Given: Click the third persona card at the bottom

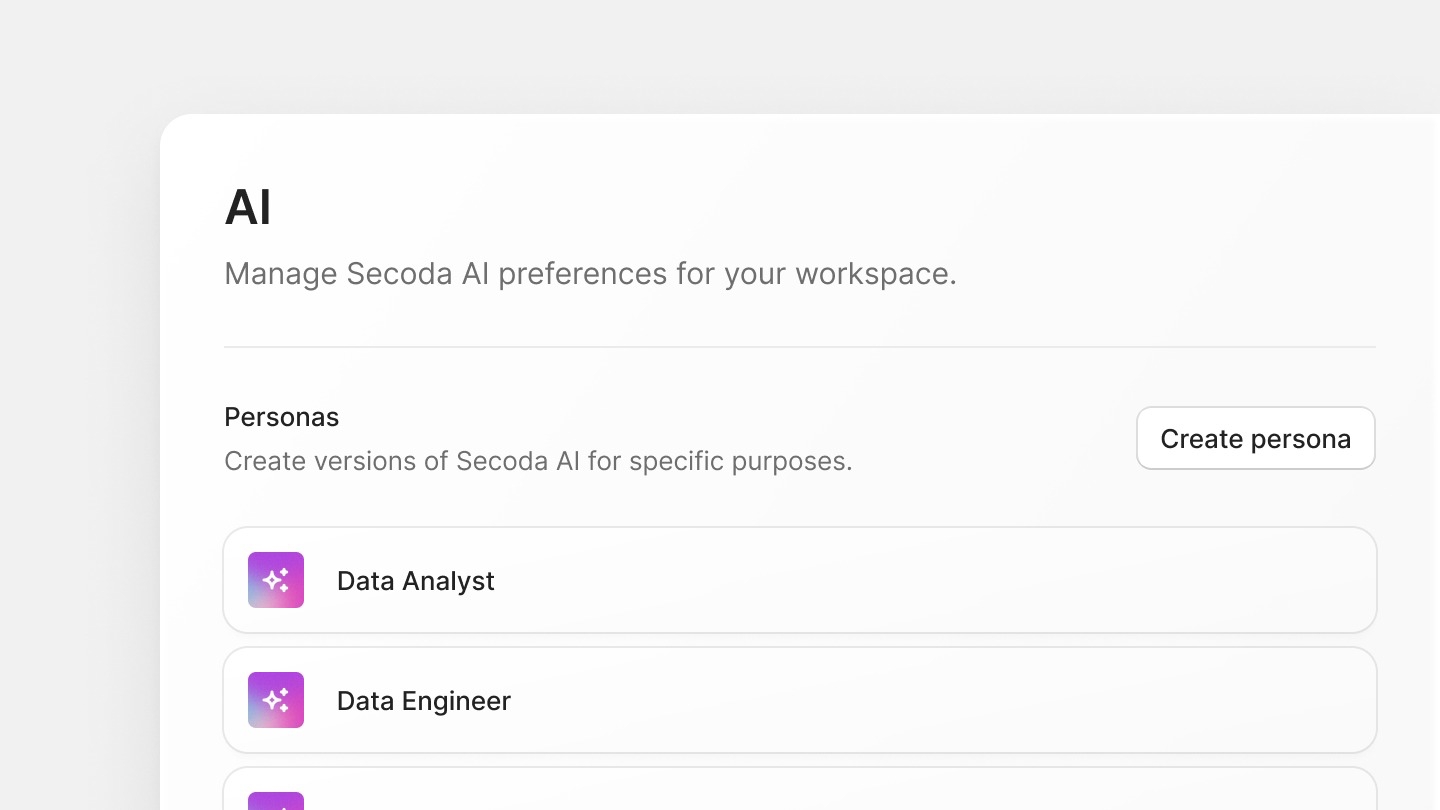Looking at the screenshot, I should click(x=800, y=792).
